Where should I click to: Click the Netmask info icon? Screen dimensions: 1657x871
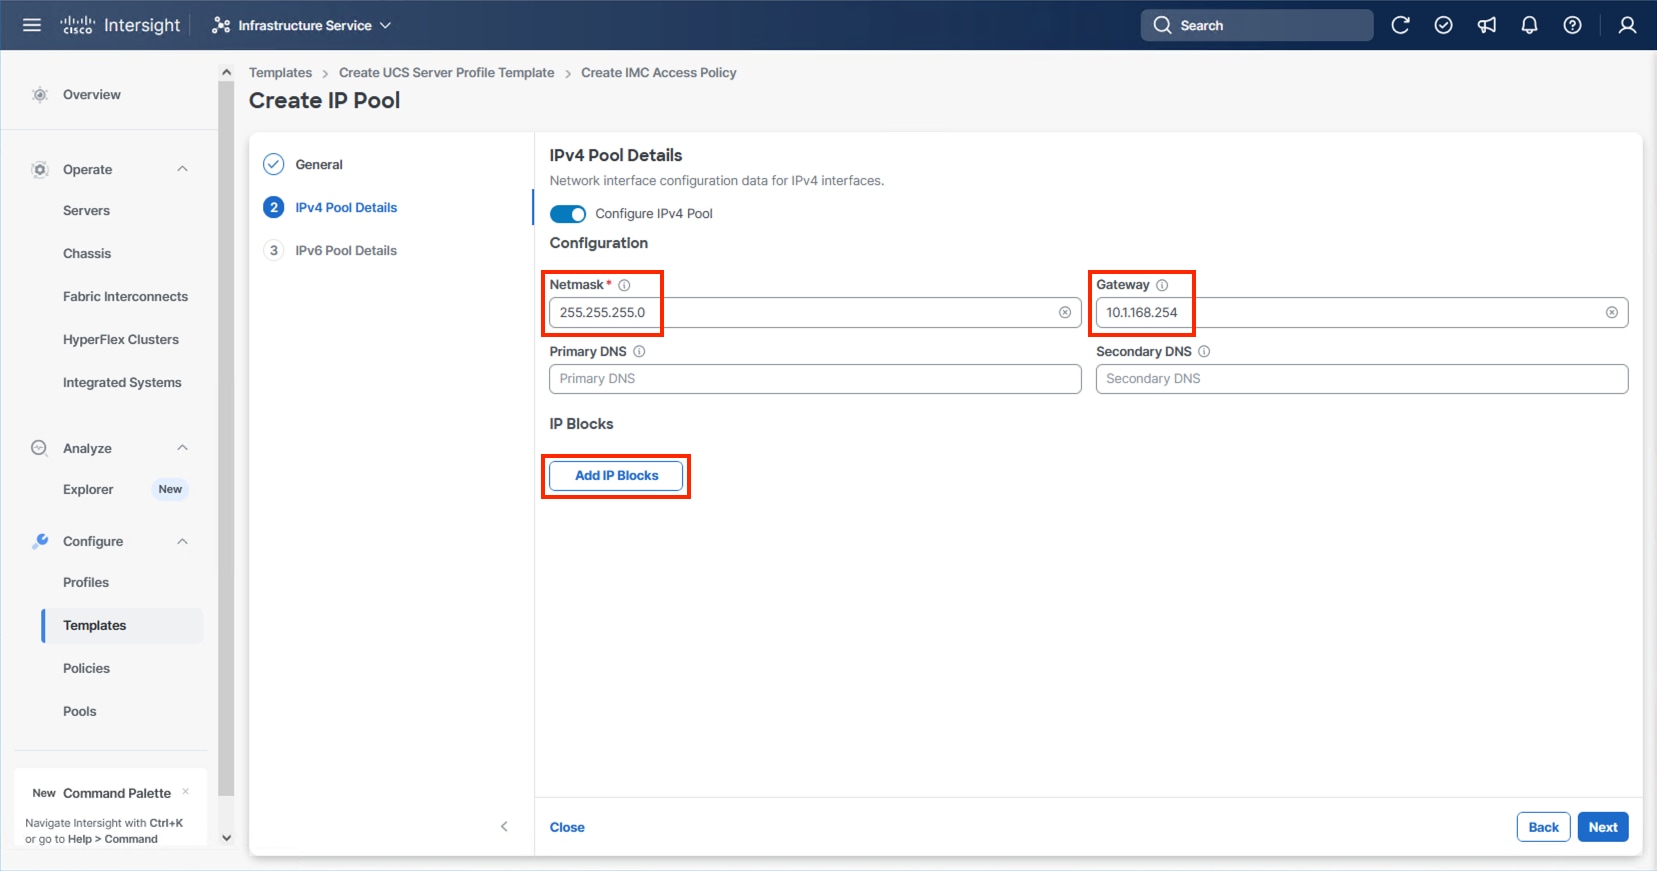(x=624, y=285)
